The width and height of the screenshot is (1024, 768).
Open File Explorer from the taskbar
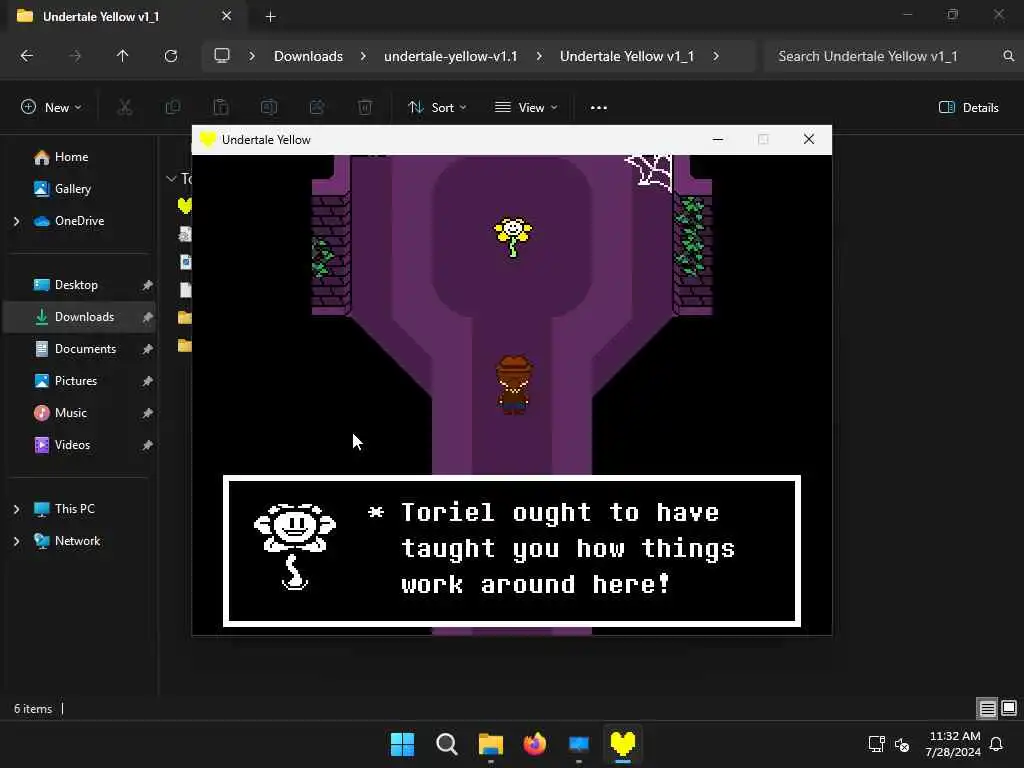coord(490,744)
